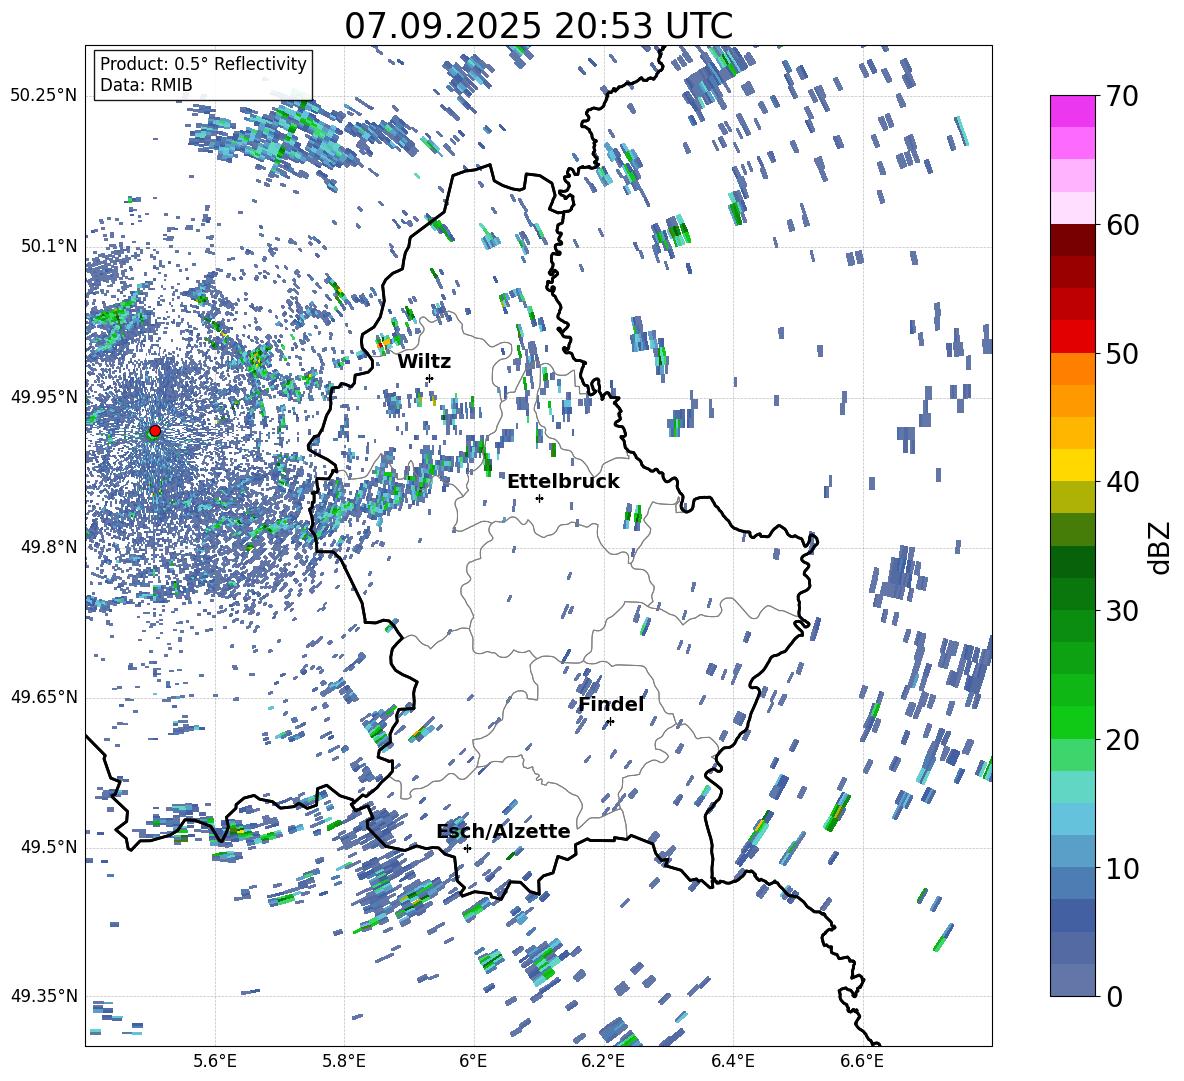Click the Findel station cross marker
The height and width of the screenshot is (1081, 1184).
click(610, 722)
